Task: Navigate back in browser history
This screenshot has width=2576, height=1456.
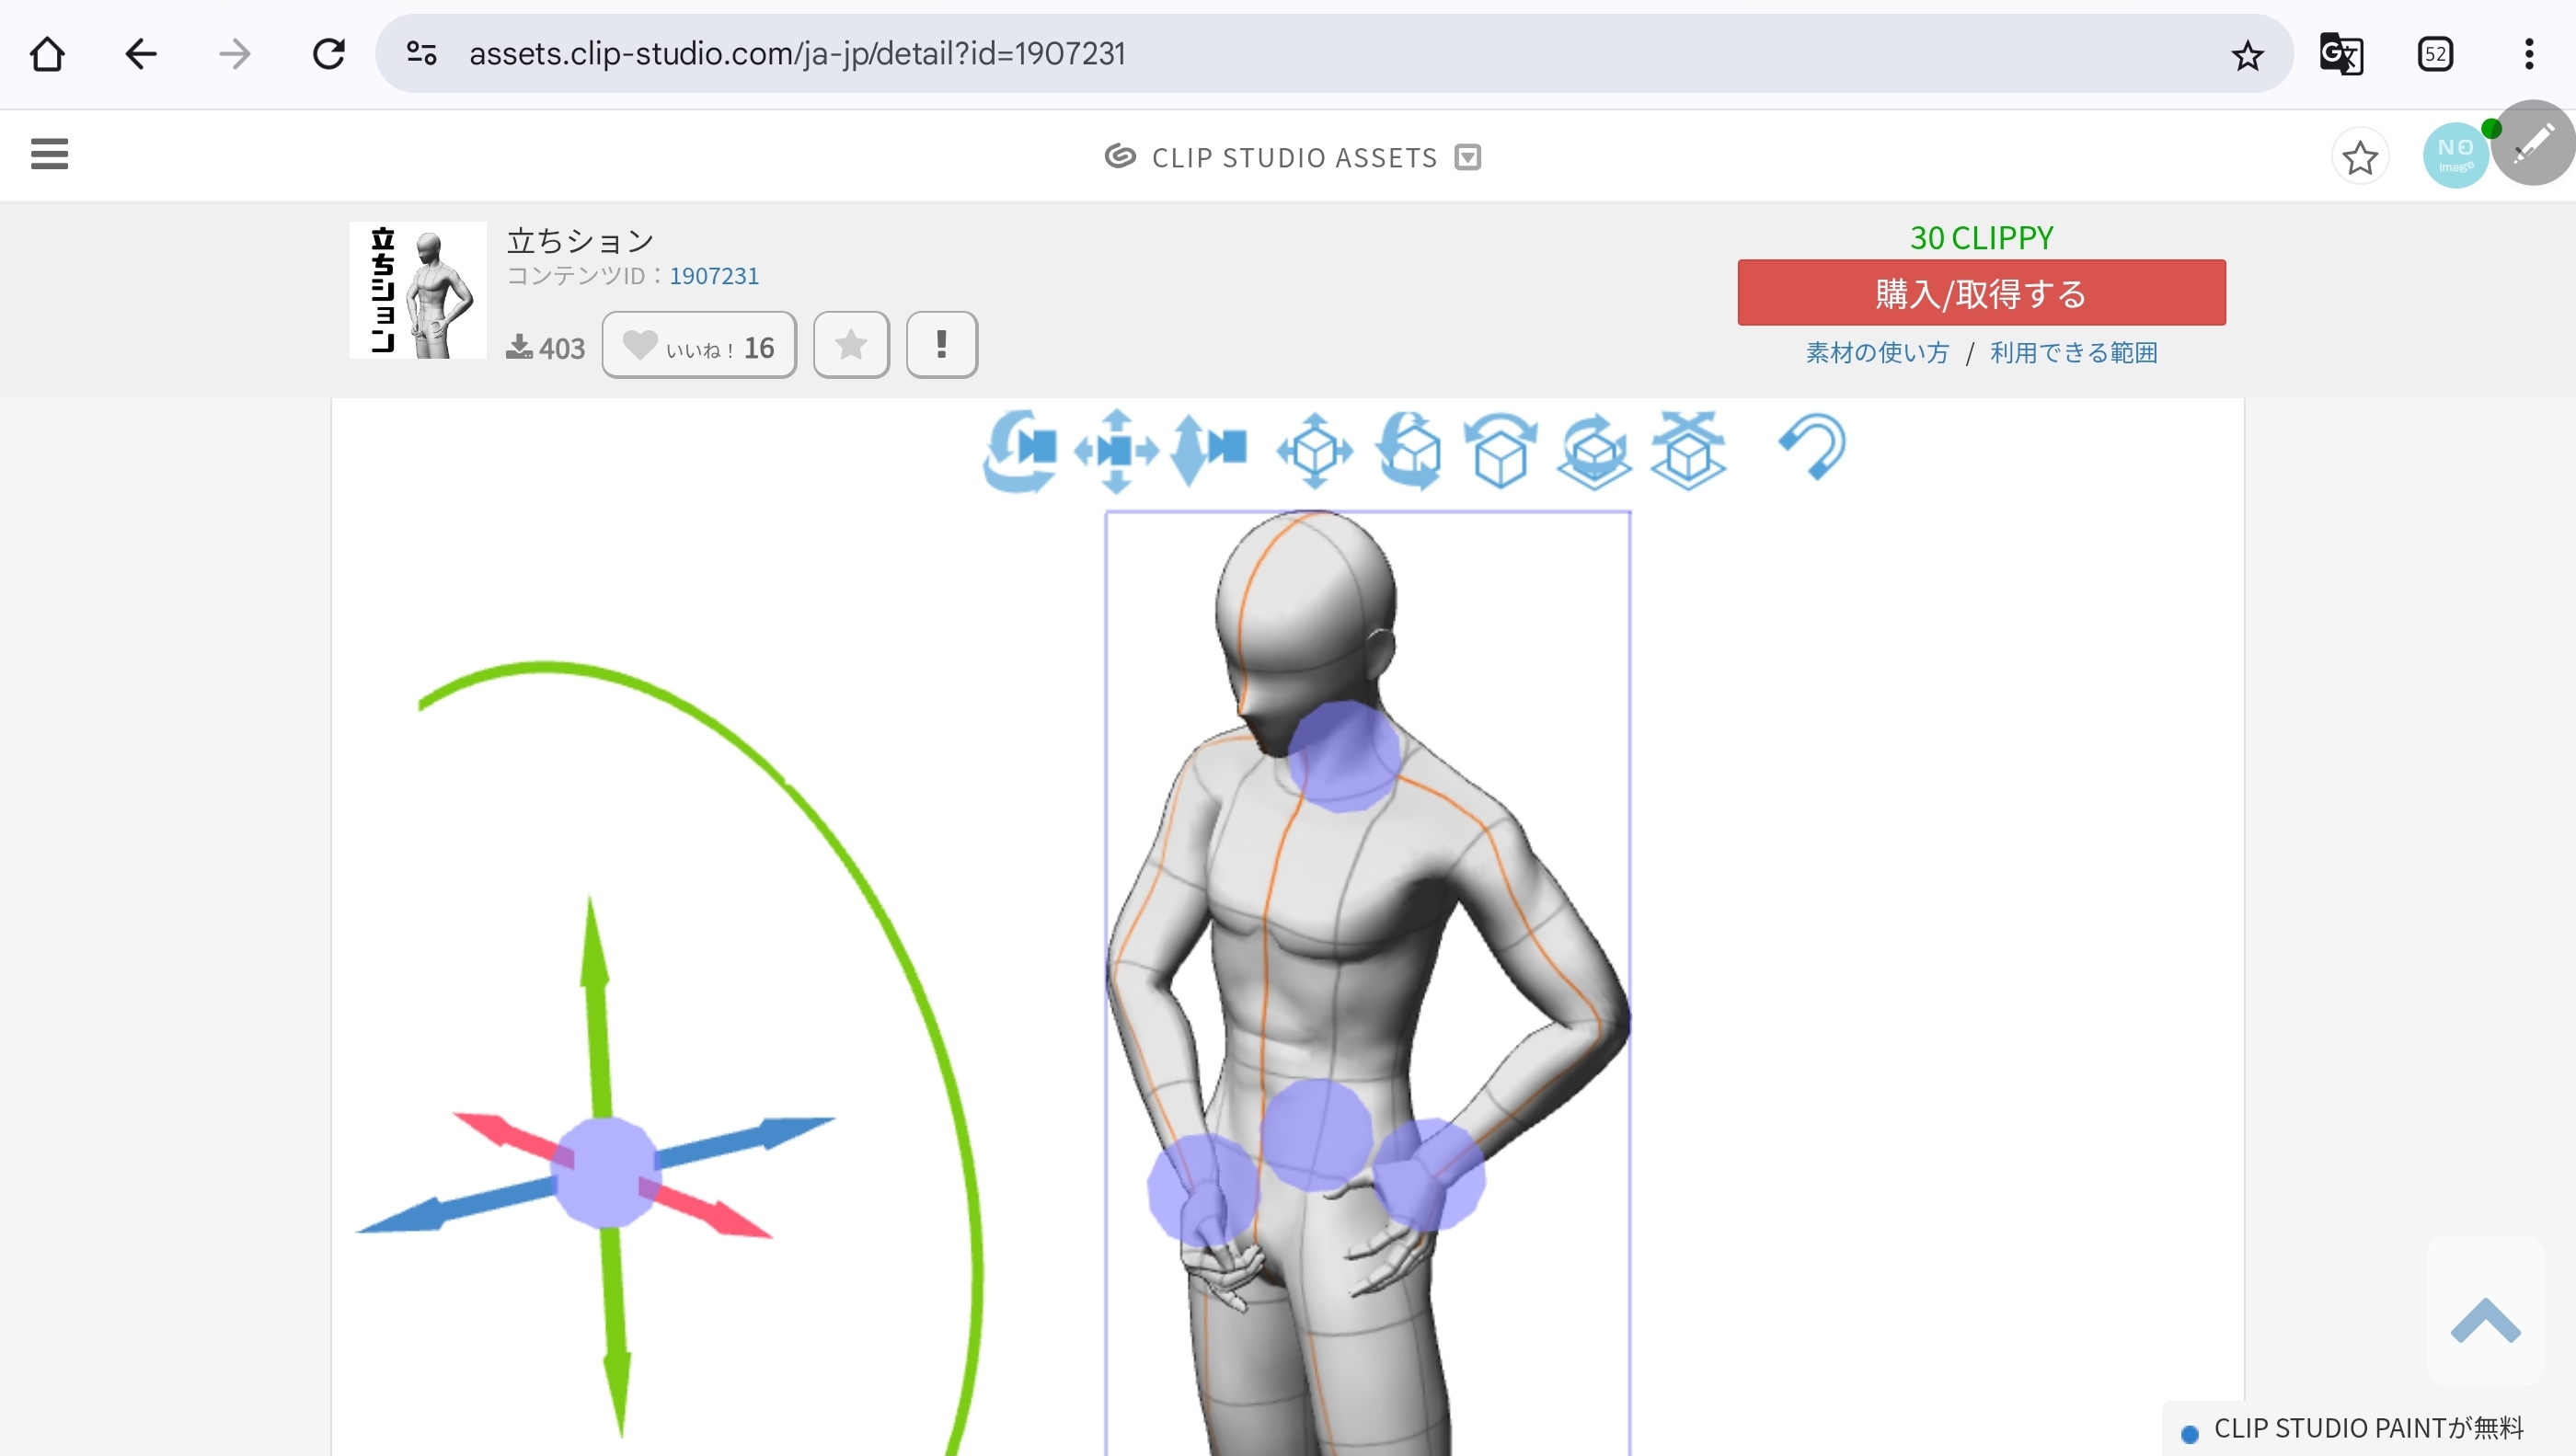Action: click(x=141, y=54)
